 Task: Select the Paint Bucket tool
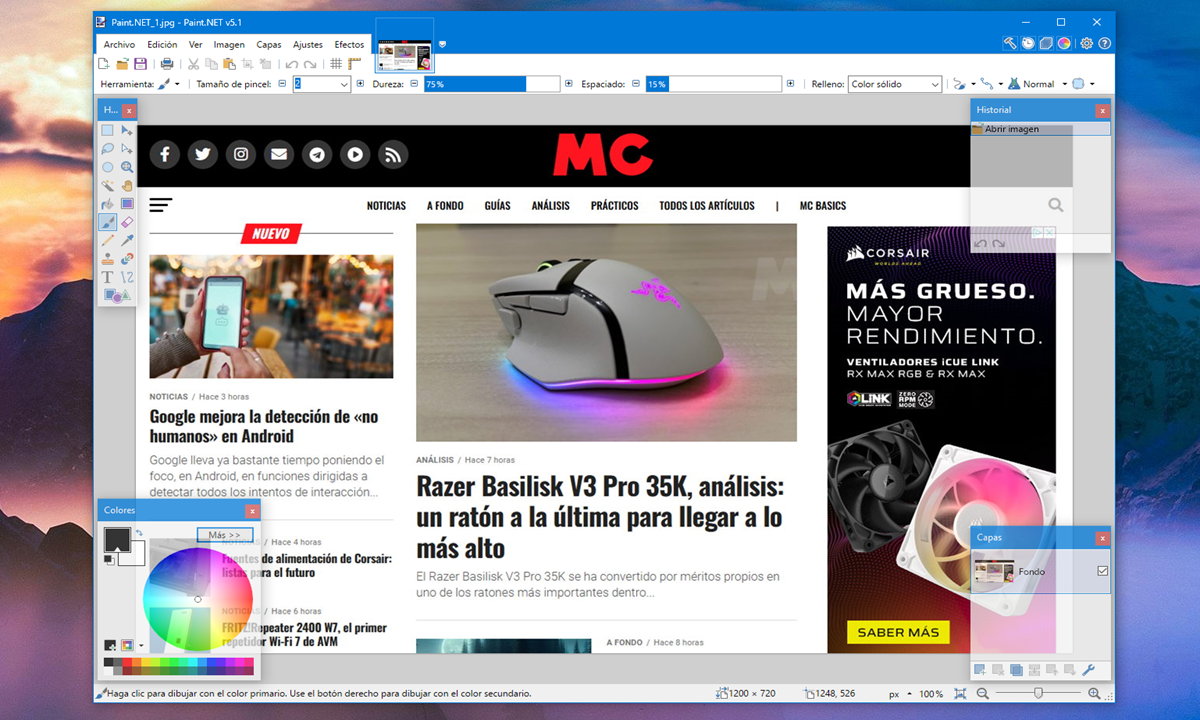pos(108,204)
